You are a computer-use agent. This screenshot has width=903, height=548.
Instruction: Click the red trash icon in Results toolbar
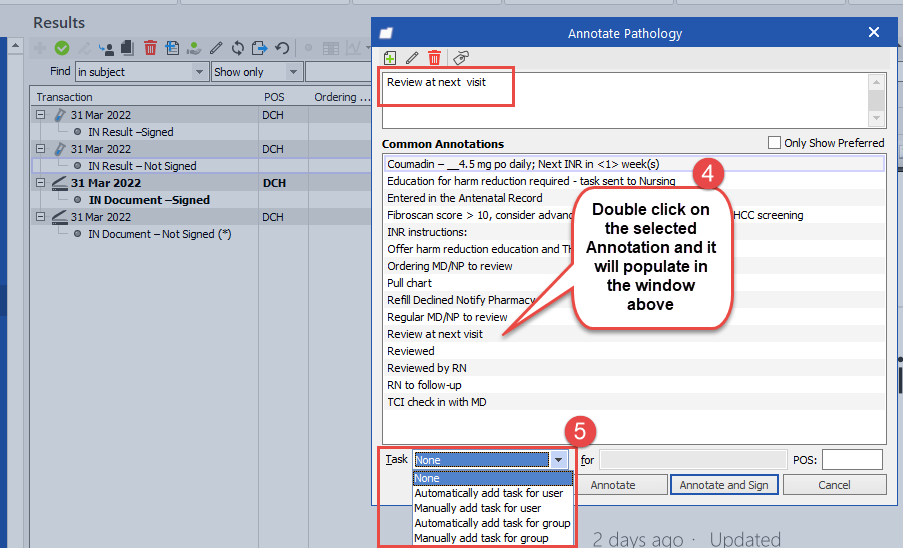click(x=150, y=48)
